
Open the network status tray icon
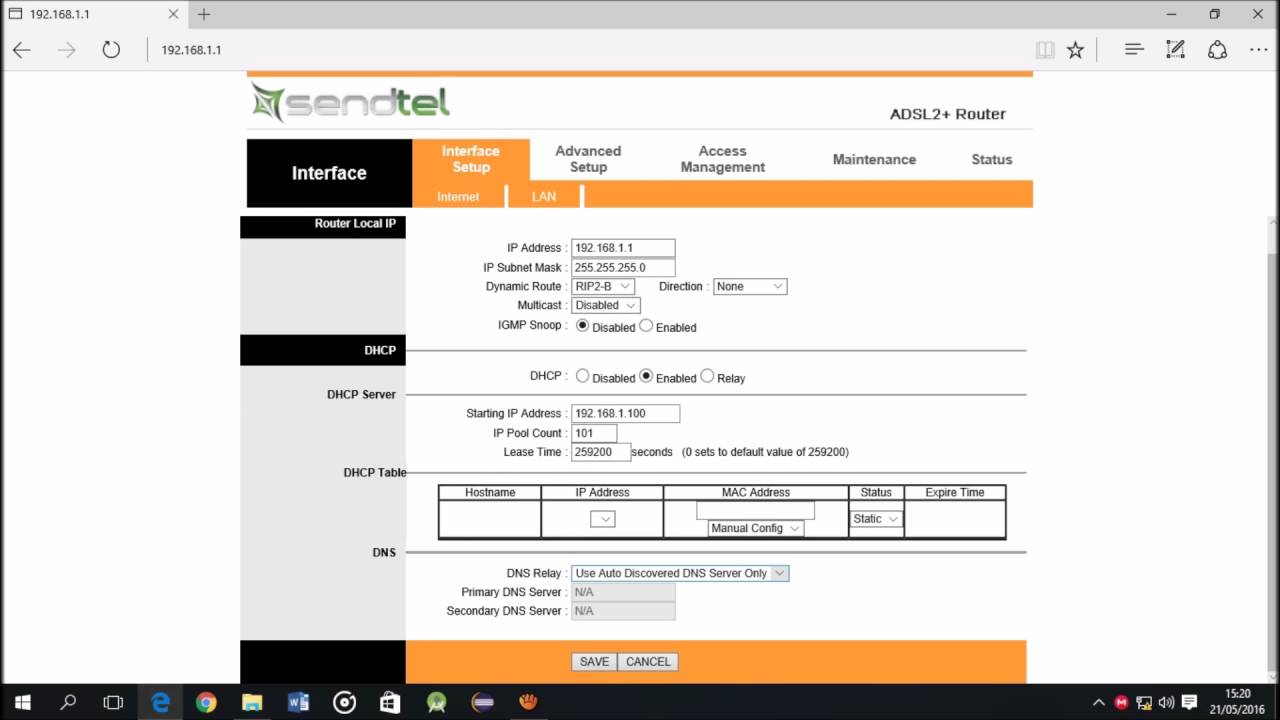(x=1144, y=702)
